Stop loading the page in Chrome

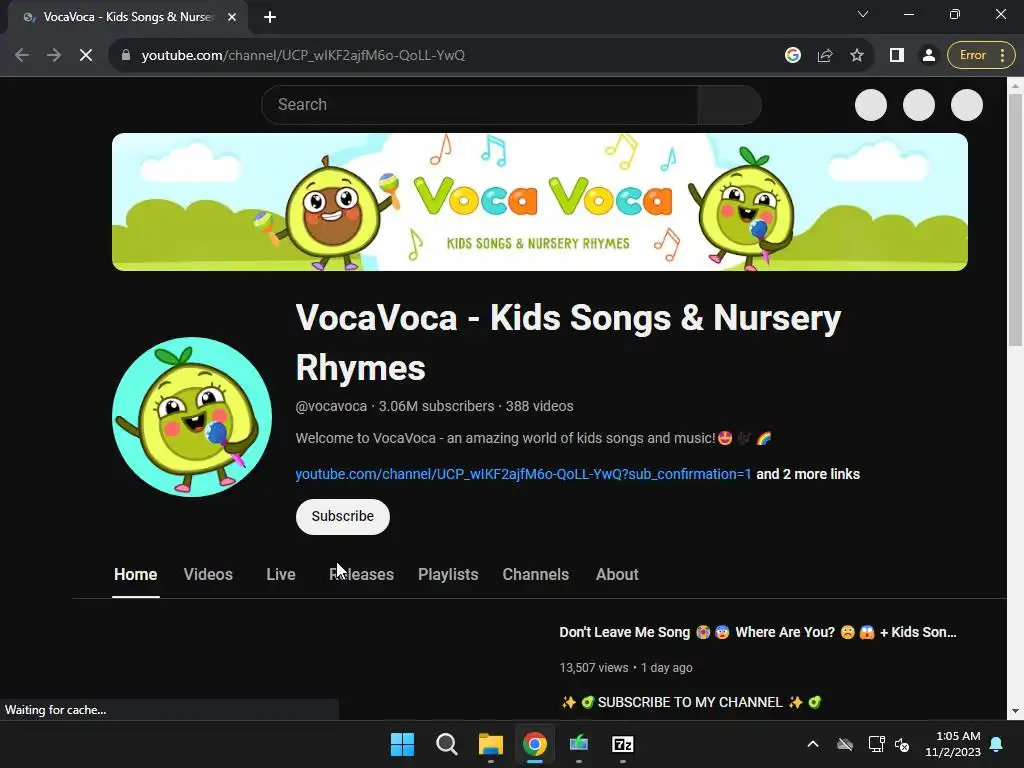click(x=86, y=56)
